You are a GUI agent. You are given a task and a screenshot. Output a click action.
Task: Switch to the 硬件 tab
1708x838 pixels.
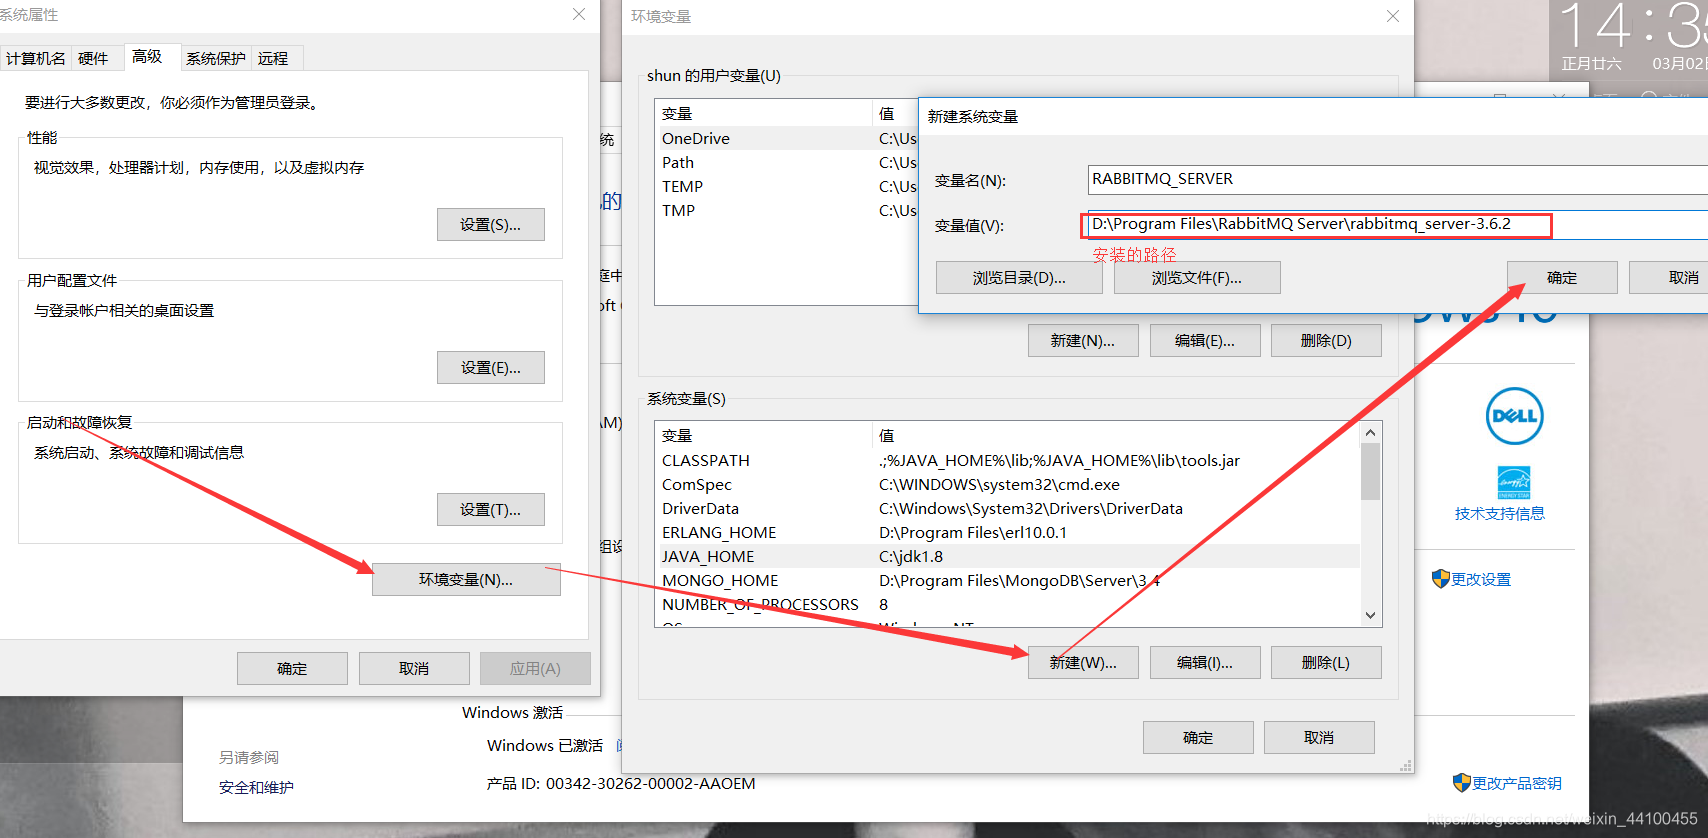click(x=93, y=58)
